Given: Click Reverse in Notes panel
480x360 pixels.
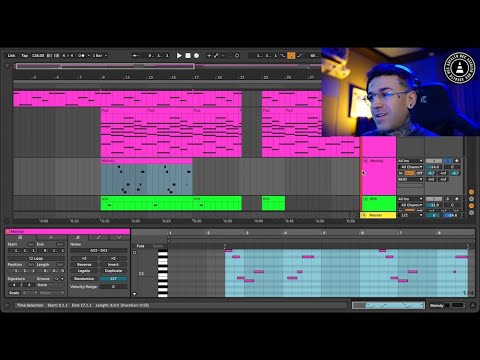Looking at the screenshot, I should (84, 265).
